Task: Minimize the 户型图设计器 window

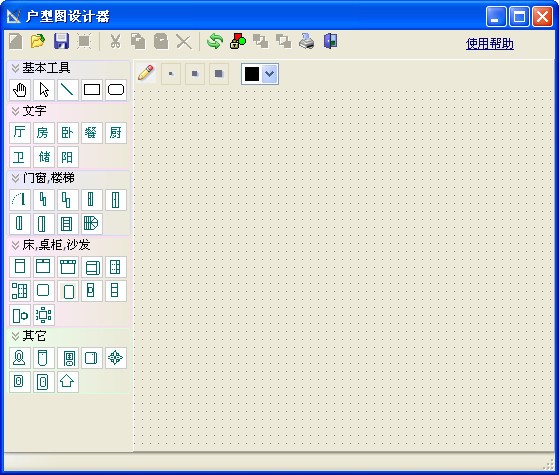Action: tap(496, 16)
